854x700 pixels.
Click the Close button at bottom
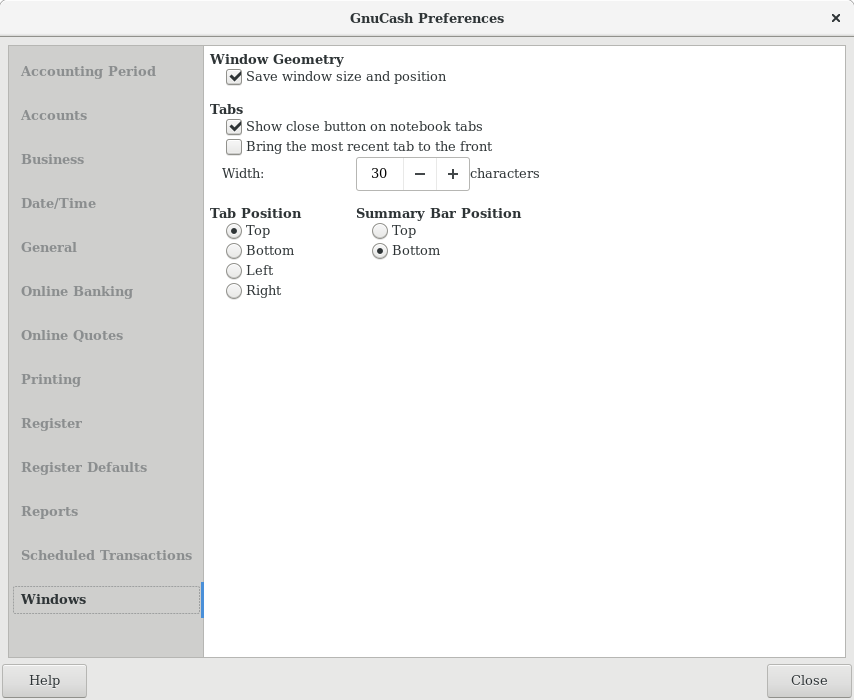pyautogui.click(x=809, y=680)
